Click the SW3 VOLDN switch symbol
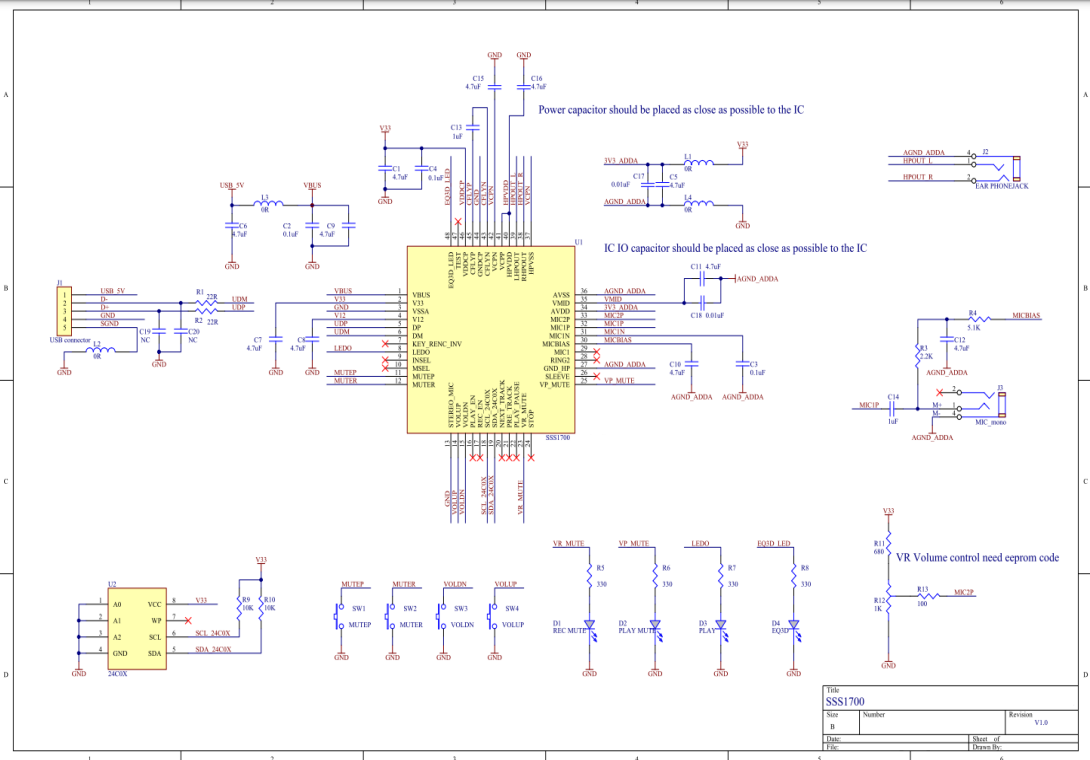This screenshot has width=1090, height=760. pyautogui.click(x=442, y=616)
